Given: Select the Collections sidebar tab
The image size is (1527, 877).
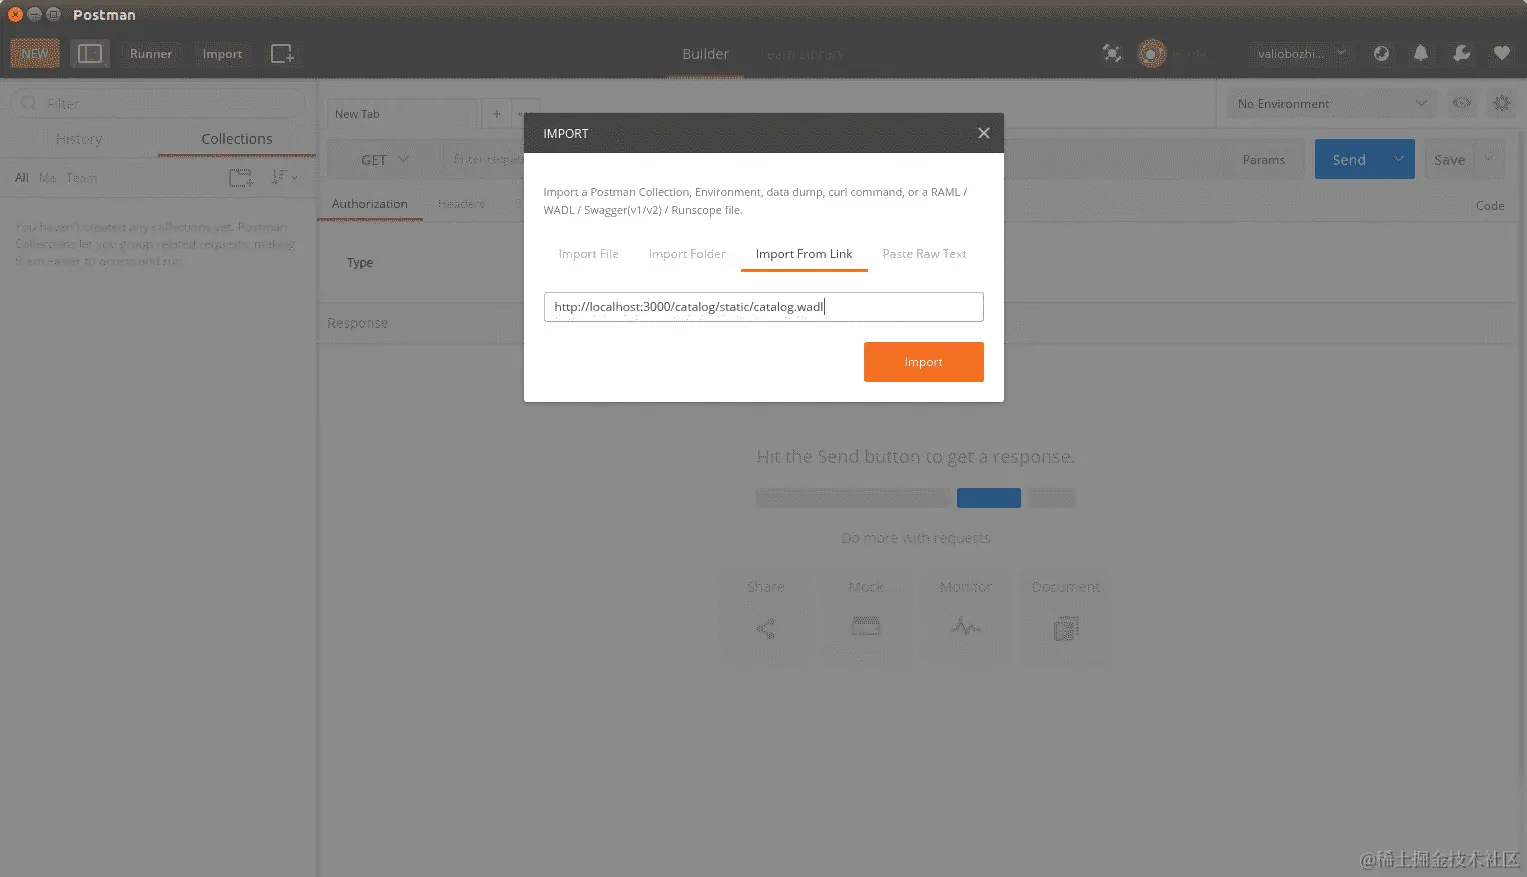Looking at the screenshot, I should [237, 139].
